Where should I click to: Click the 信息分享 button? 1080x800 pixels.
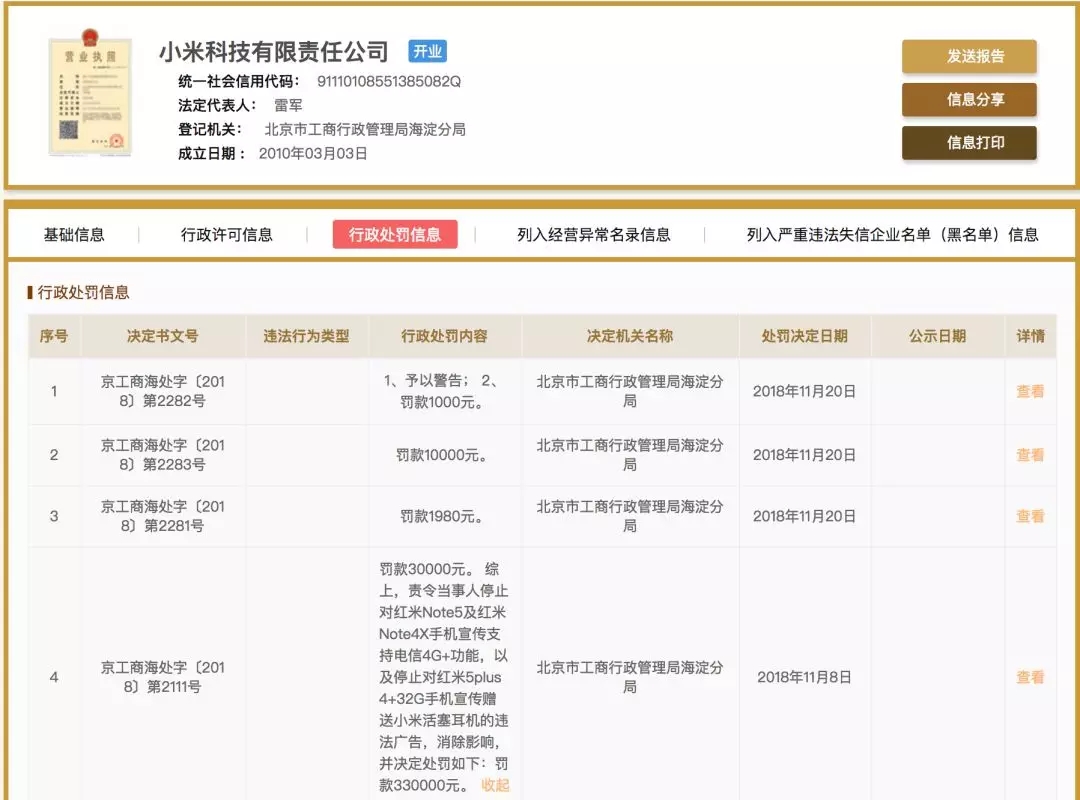click(969, 100)
